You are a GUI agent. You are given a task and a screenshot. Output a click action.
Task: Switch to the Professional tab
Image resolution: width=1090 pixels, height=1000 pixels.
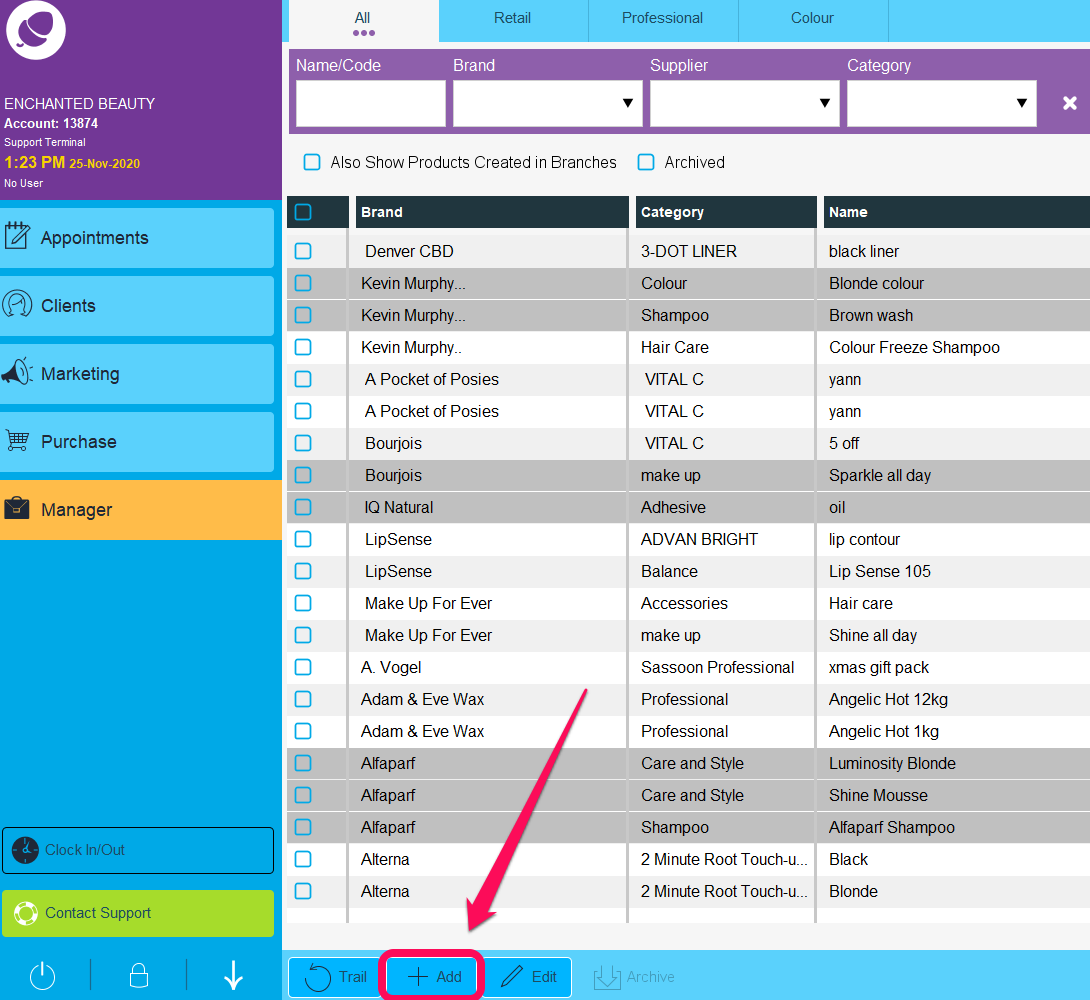pos(662,18)
